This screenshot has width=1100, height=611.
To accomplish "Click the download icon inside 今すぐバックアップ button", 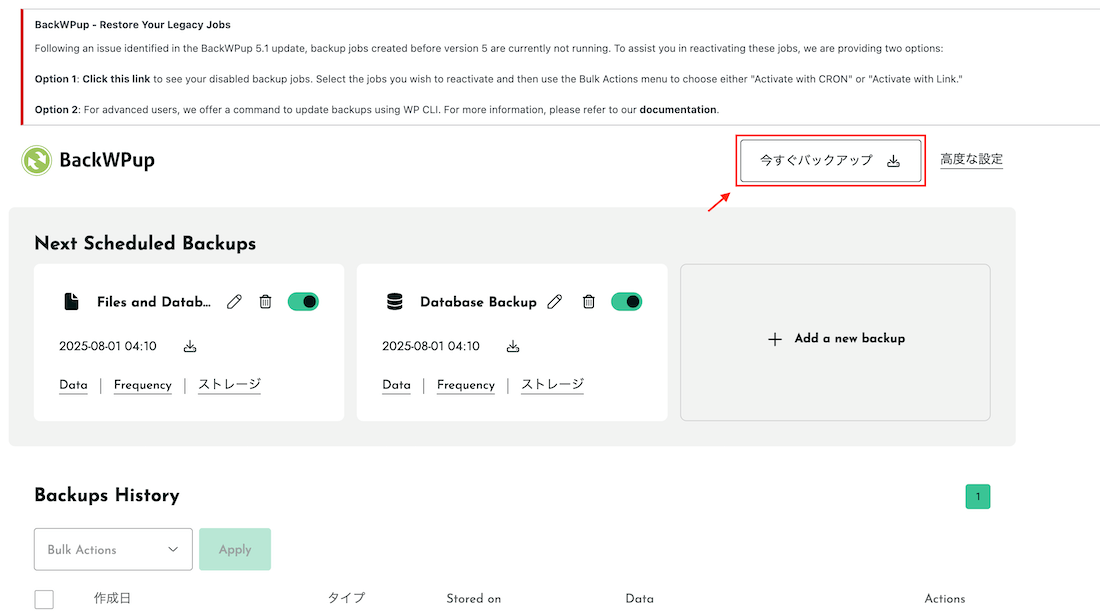I will click(x=893, y=161).
